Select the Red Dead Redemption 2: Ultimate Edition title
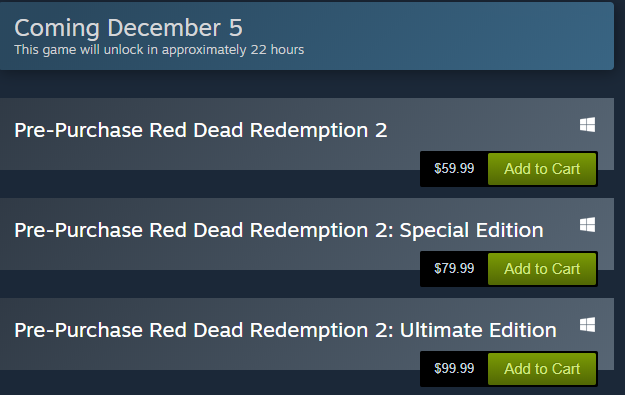Image resolution: width=625 pixels, height=395 pixels. point(285,330)
